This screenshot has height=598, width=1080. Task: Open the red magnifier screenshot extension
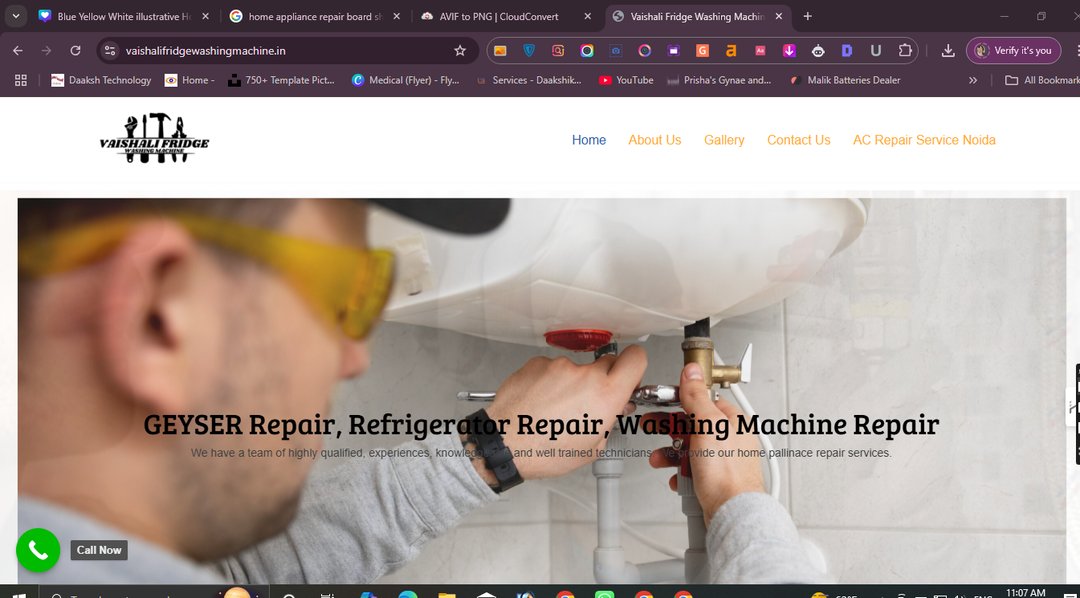coord(558,50)
